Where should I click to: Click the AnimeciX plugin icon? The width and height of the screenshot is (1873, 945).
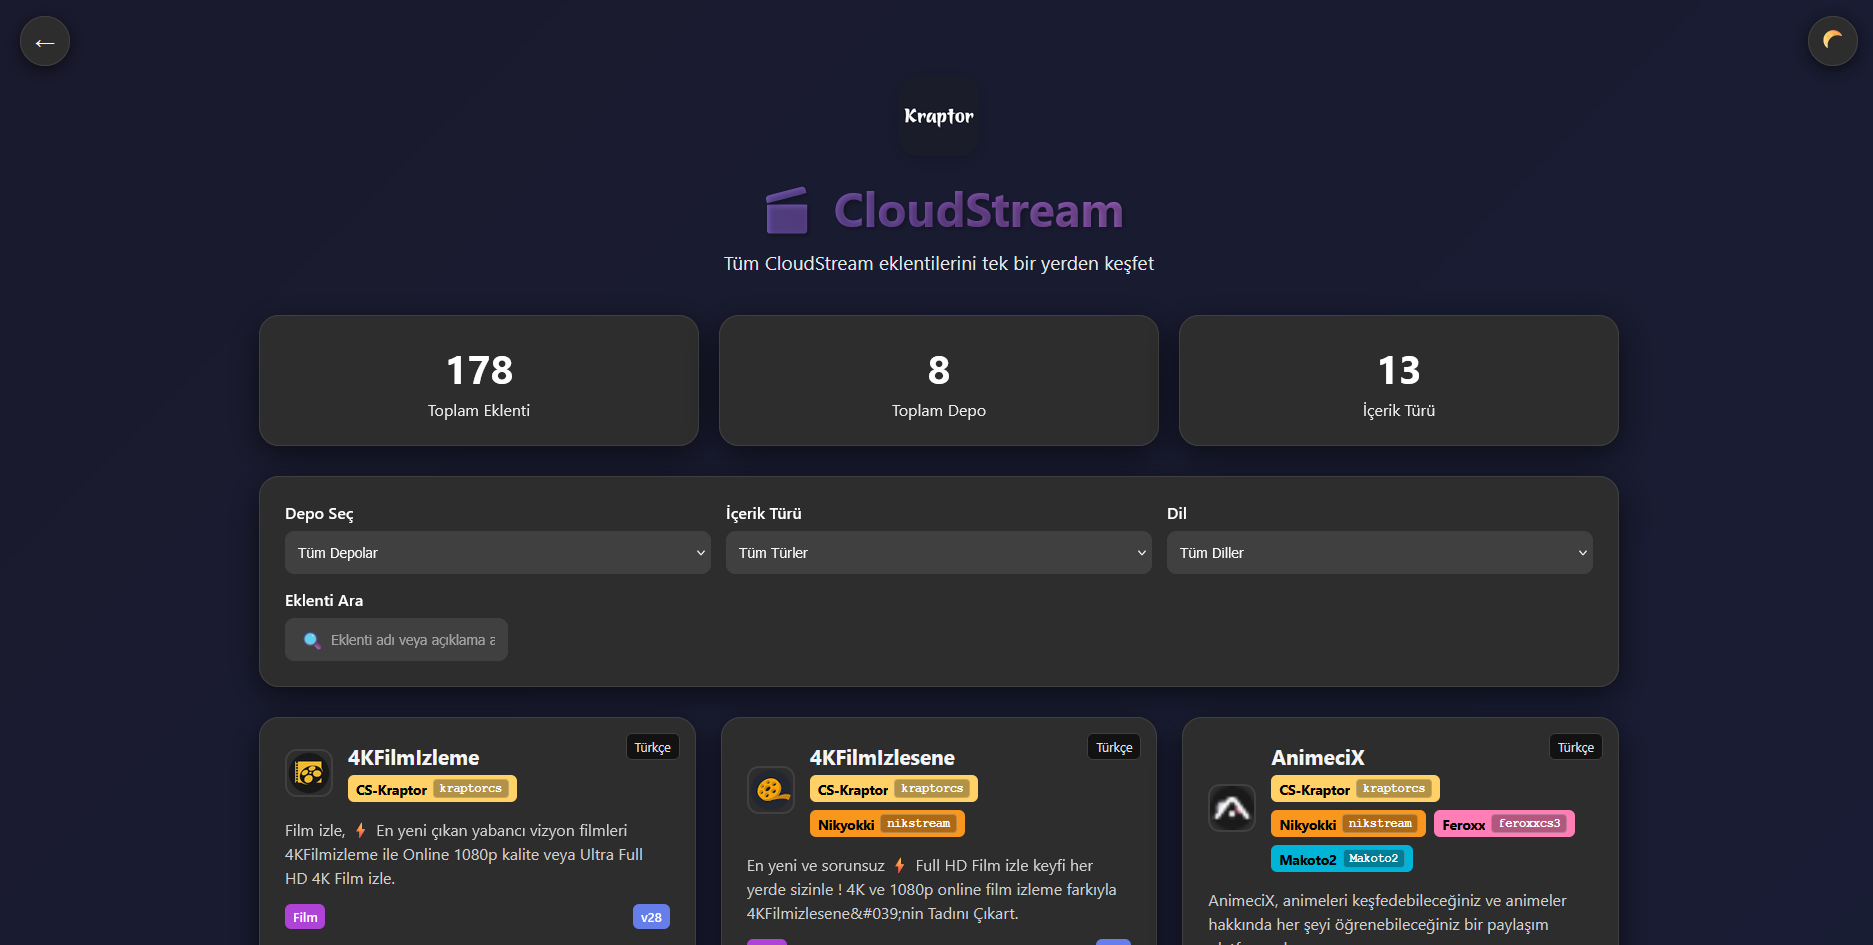(x=1232, y=808)
